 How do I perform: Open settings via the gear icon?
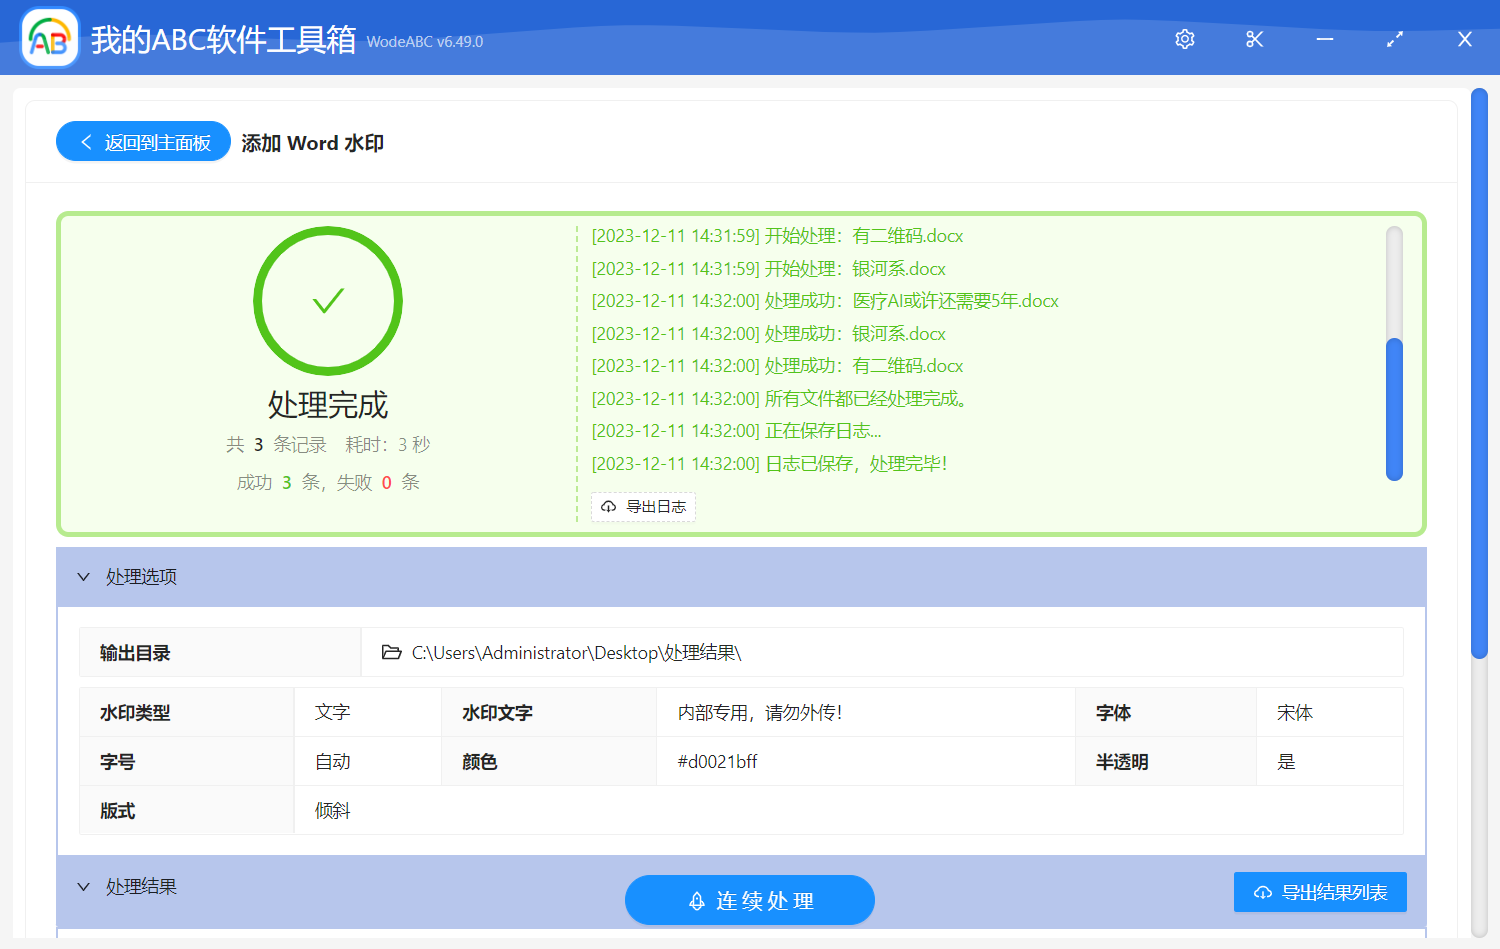tap(1185, 39)
